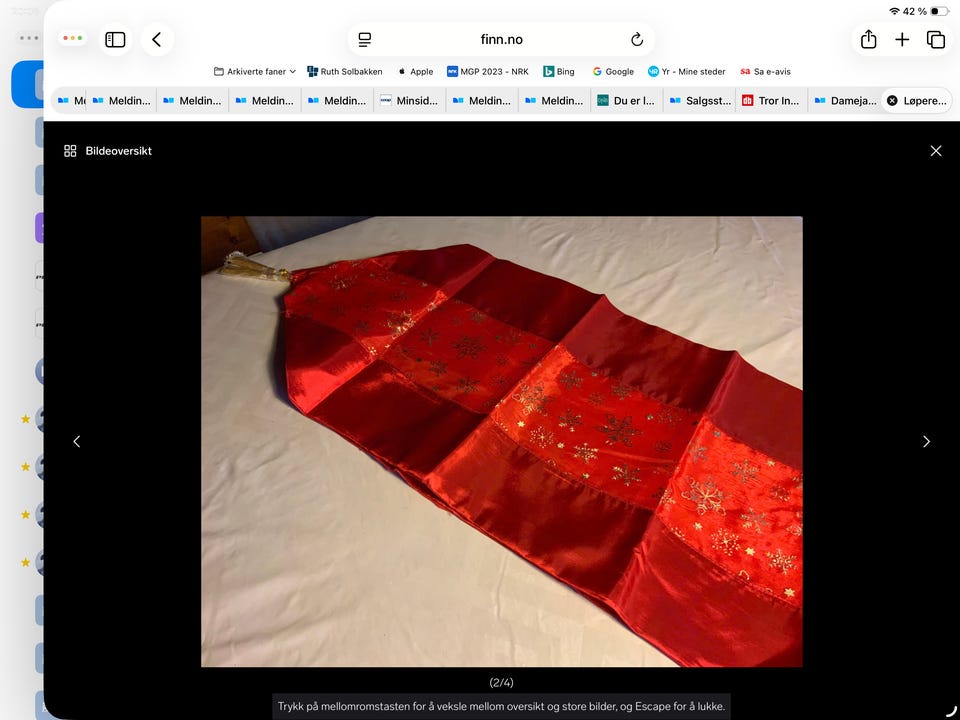Switch to the Tror In... tab
Screen dimensions: 960x720
tap(771, 100)
